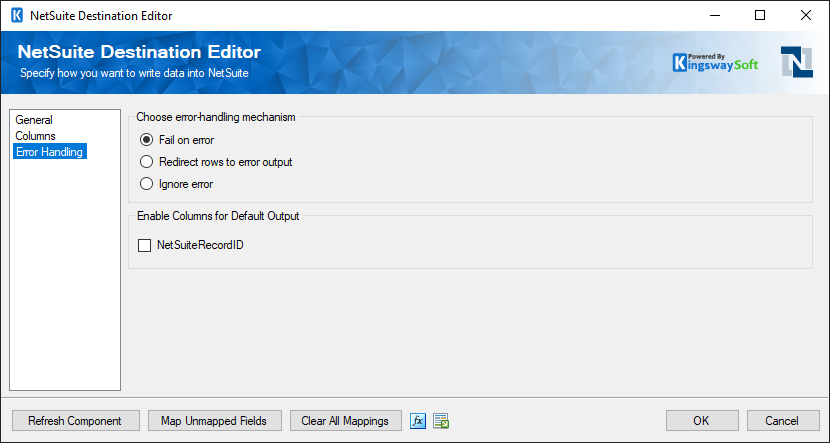Open the expression fx editor icon
Image resolution: width=830 pixels, height=443 pixels.
418,421
